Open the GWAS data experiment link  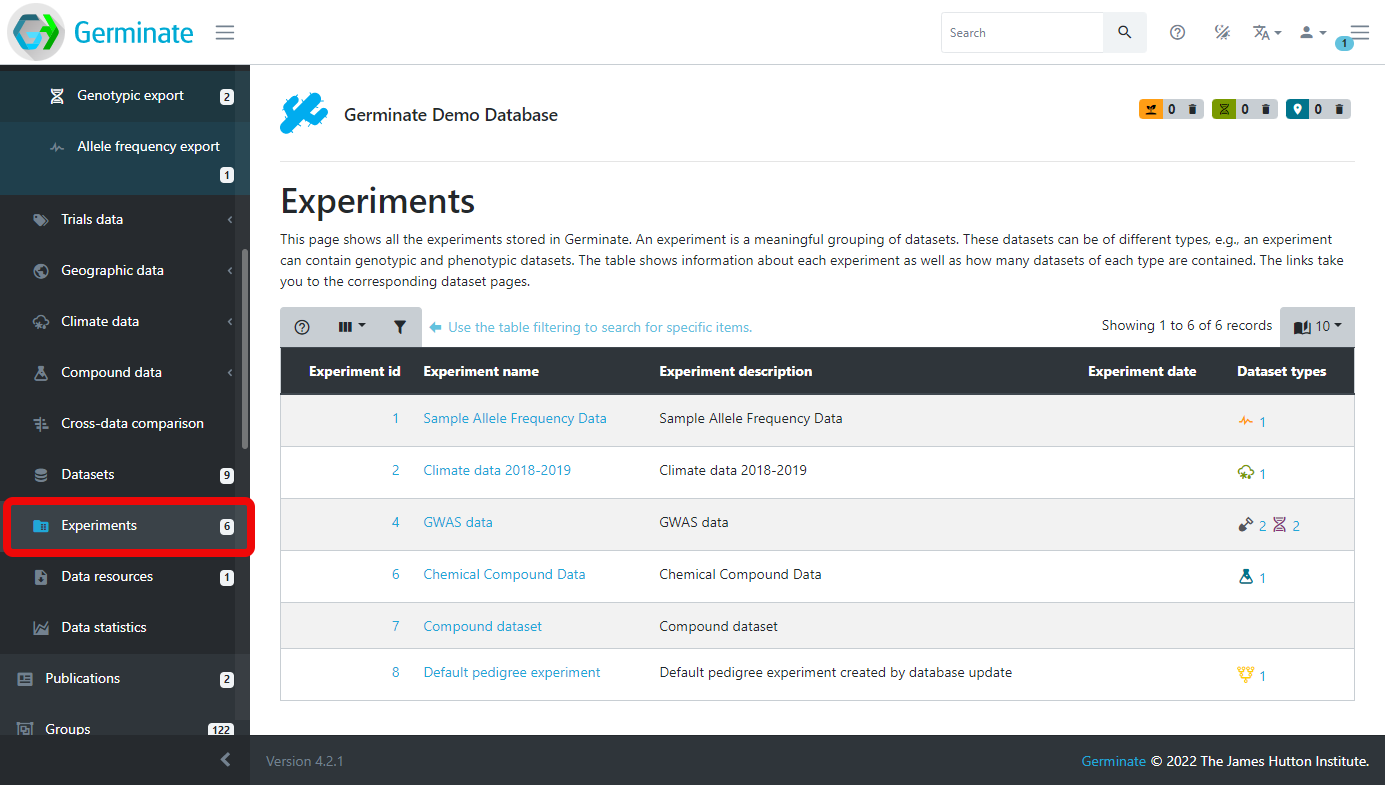[x=458, y=522]
